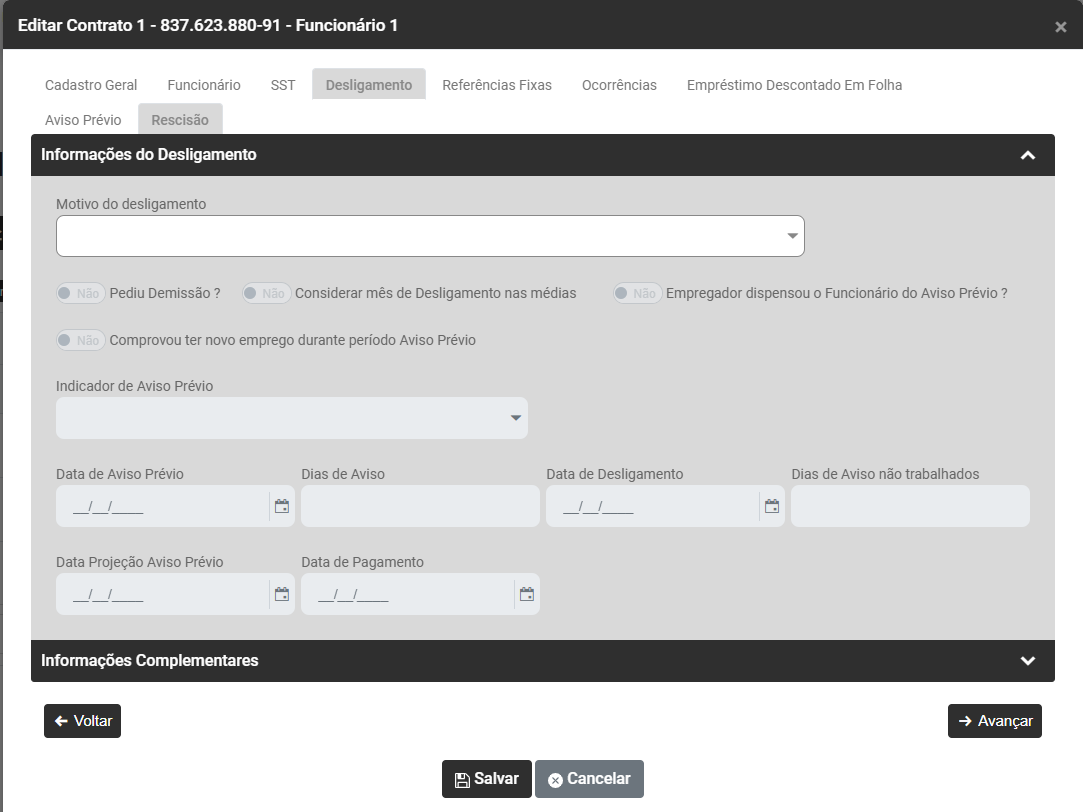Open the Indicador de Aviso Prévio dropdown
The height and width of the screenshot is (812, 1083).
pos(291,418)
